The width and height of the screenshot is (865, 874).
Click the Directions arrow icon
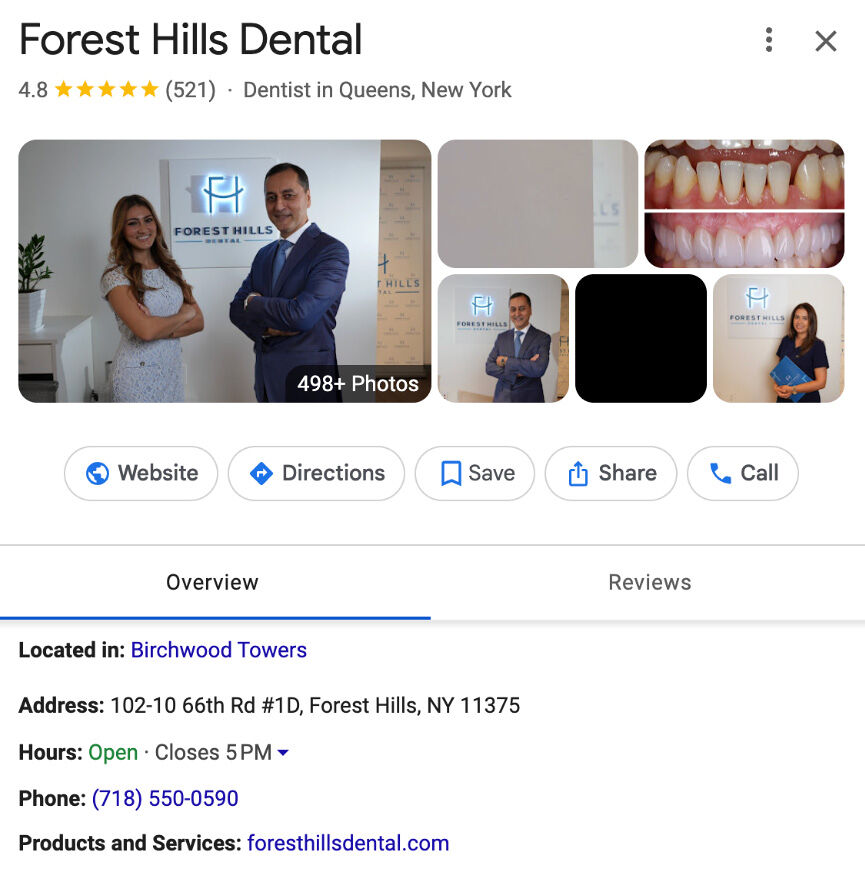click(x=261, y=473)
